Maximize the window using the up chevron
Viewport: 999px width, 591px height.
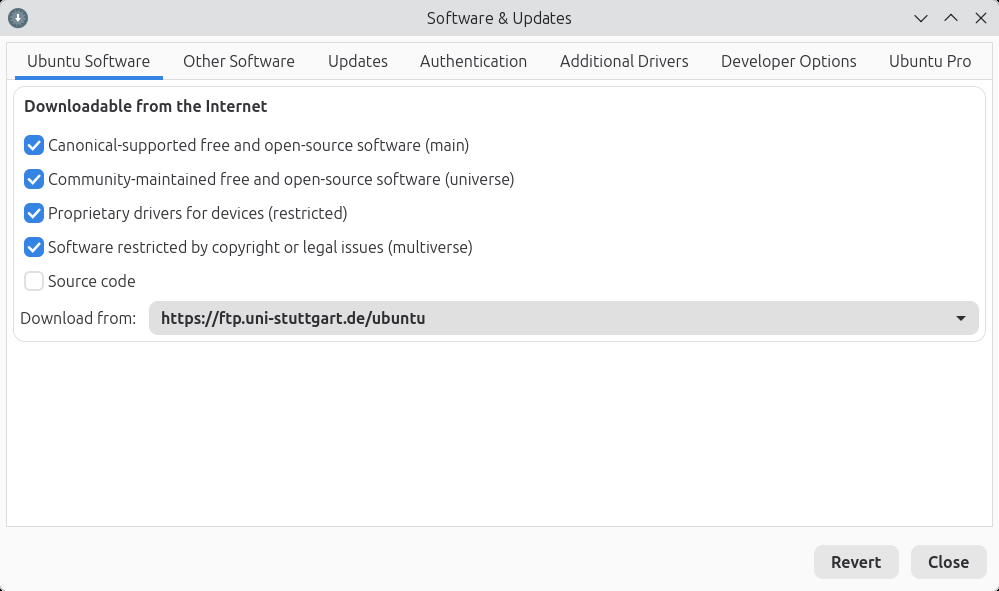pyautogui.click(x=951, y=18)
